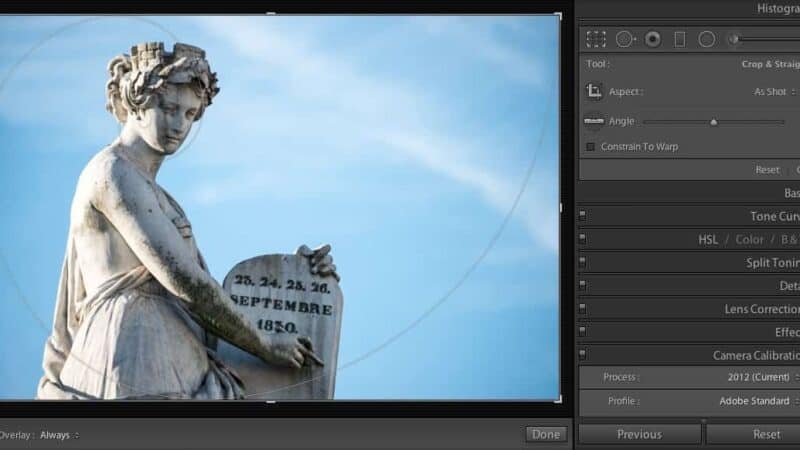Click the 'Aspect :' label text
Image resolution: width=800 pixels, height=450 pixels.
(x=626, y=92)
